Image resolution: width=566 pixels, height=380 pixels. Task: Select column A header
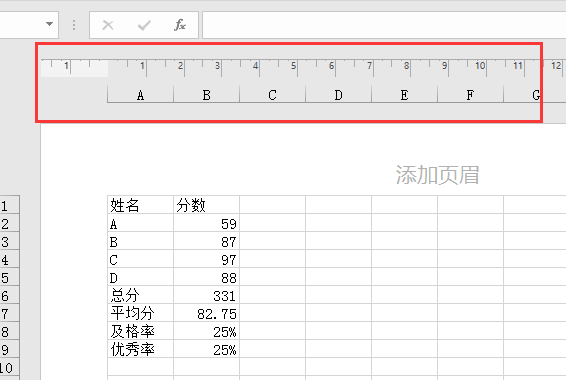click(140, 95)
